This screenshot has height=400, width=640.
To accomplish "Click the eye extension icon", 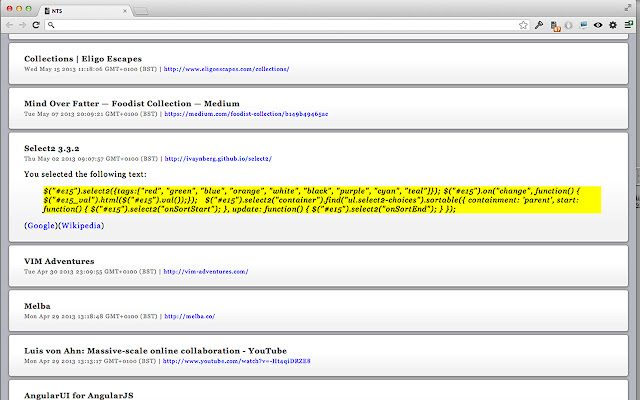I will [x=598, y=25].
